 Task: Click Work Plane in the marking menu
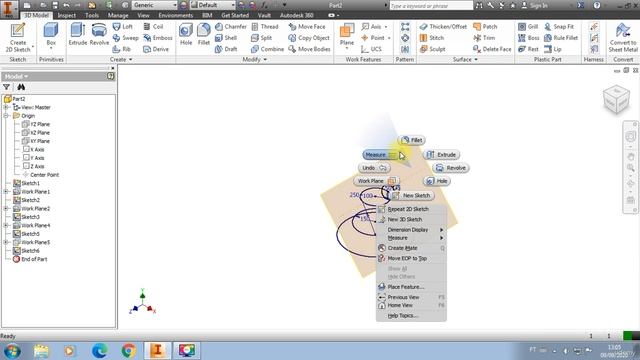click(x=376, y=181)
